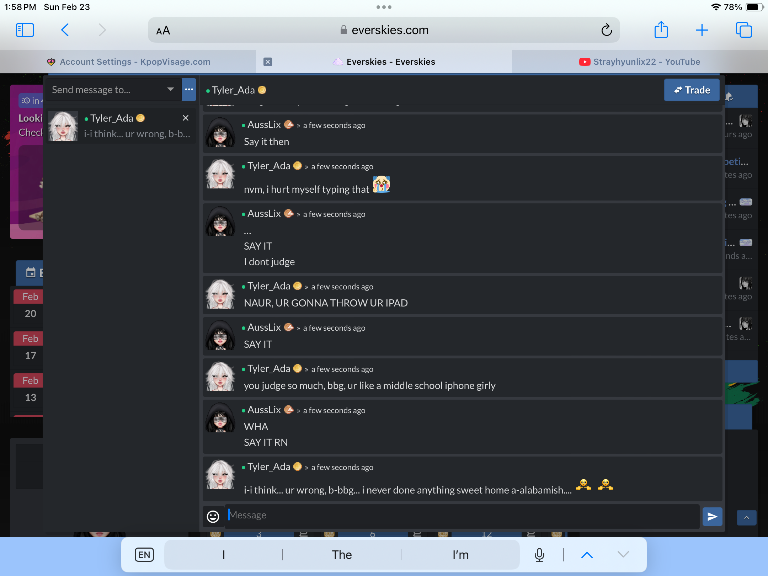Open the Feb 20 calendar entry
768x576 pixels.
click(30, 305)
